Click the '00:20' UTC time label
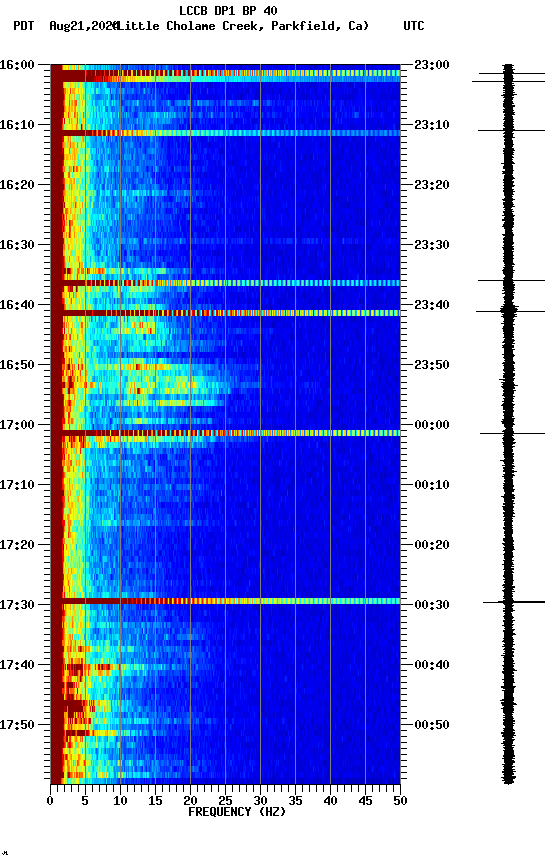The width and height of the screenshot is (552, 864). point(432,545)
